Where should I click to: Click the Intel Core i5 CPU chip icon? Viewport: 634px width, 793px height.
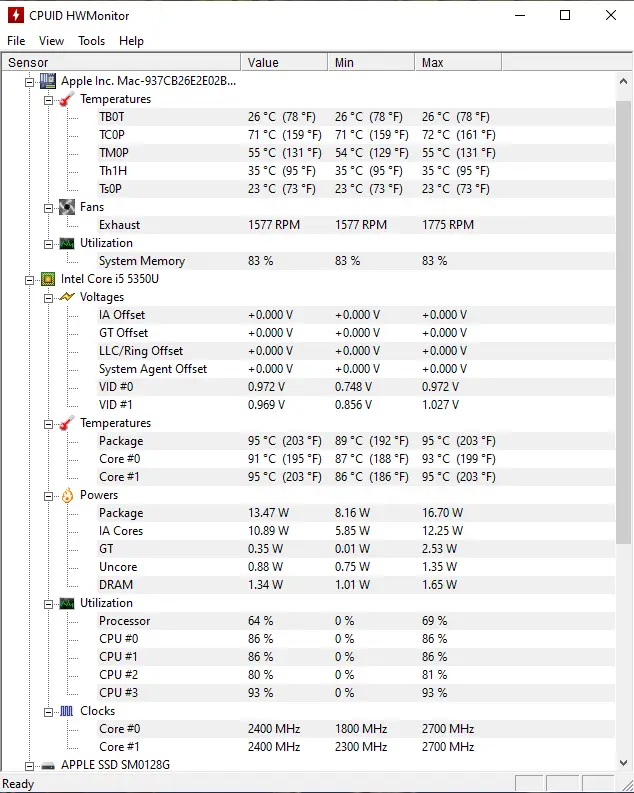tap(48, 279)
